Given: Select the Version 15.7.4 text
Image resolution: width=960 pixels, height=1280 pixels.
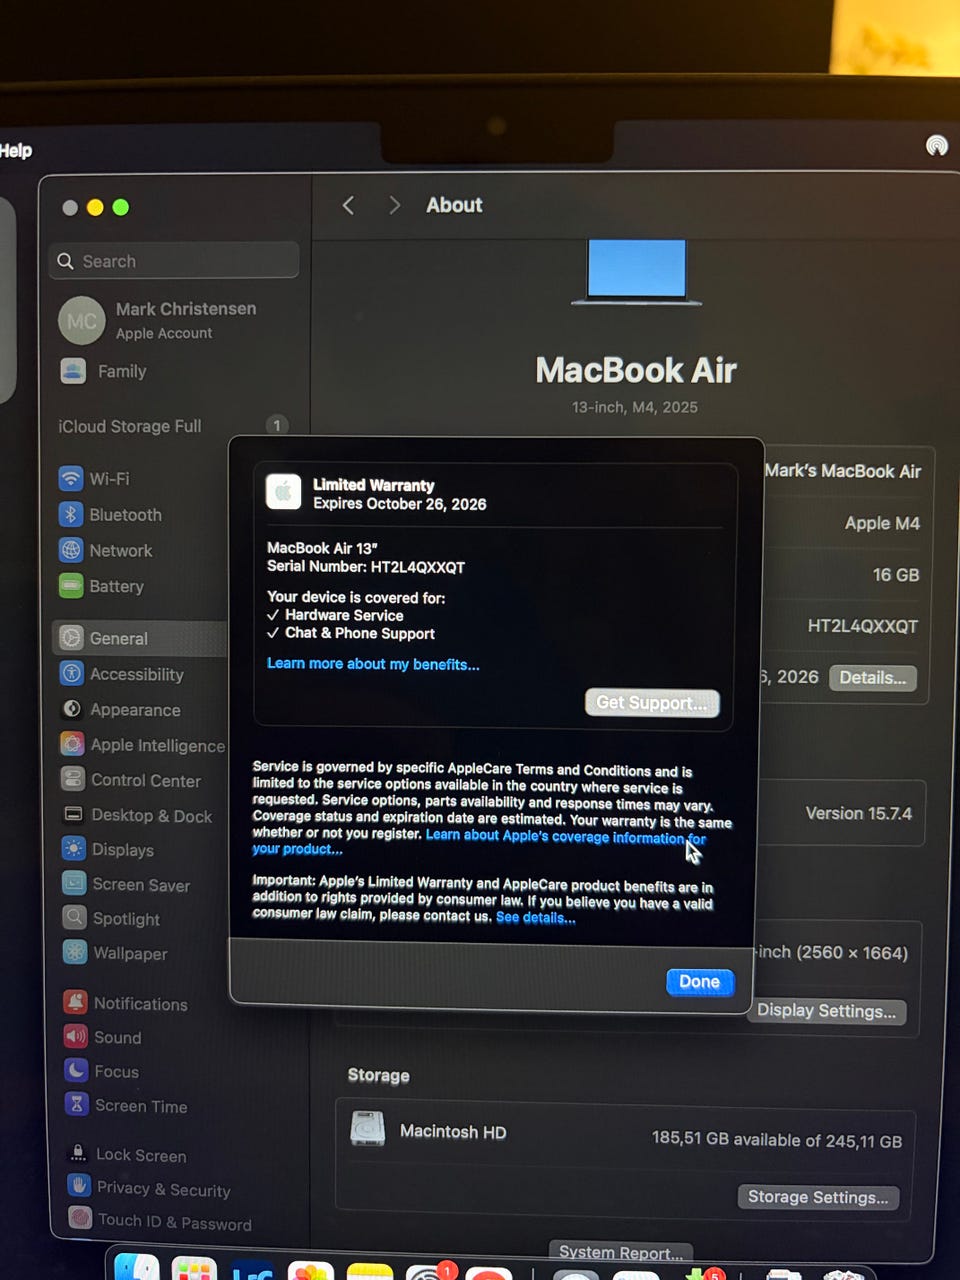Looking at the screenshot, I should coord(859,813).
